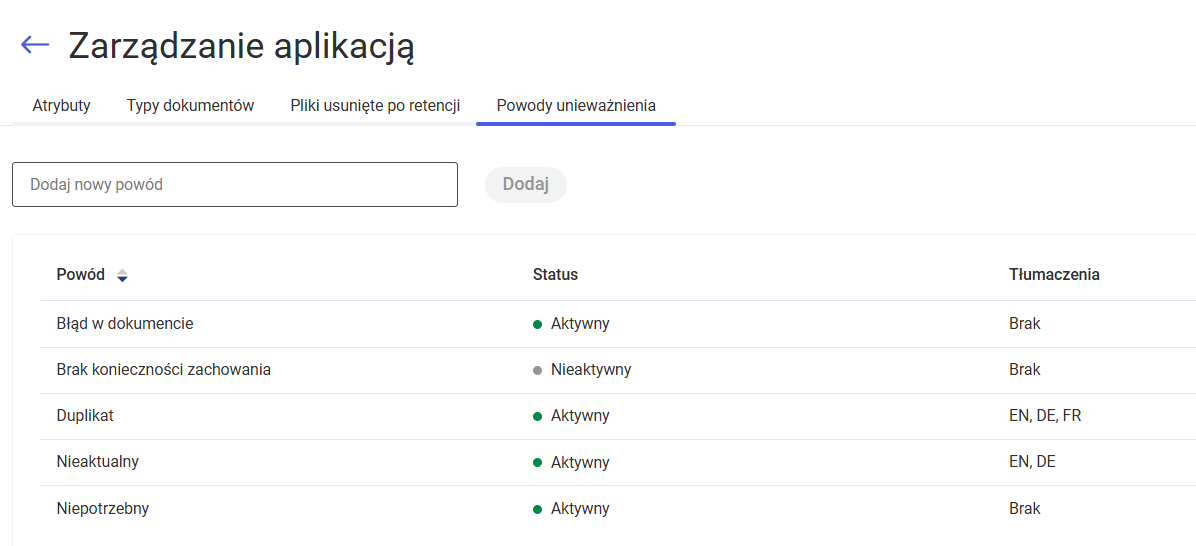Click the Status column header
The width and height of the screenshot is (1196, 546).
click(x=555, y=275)
